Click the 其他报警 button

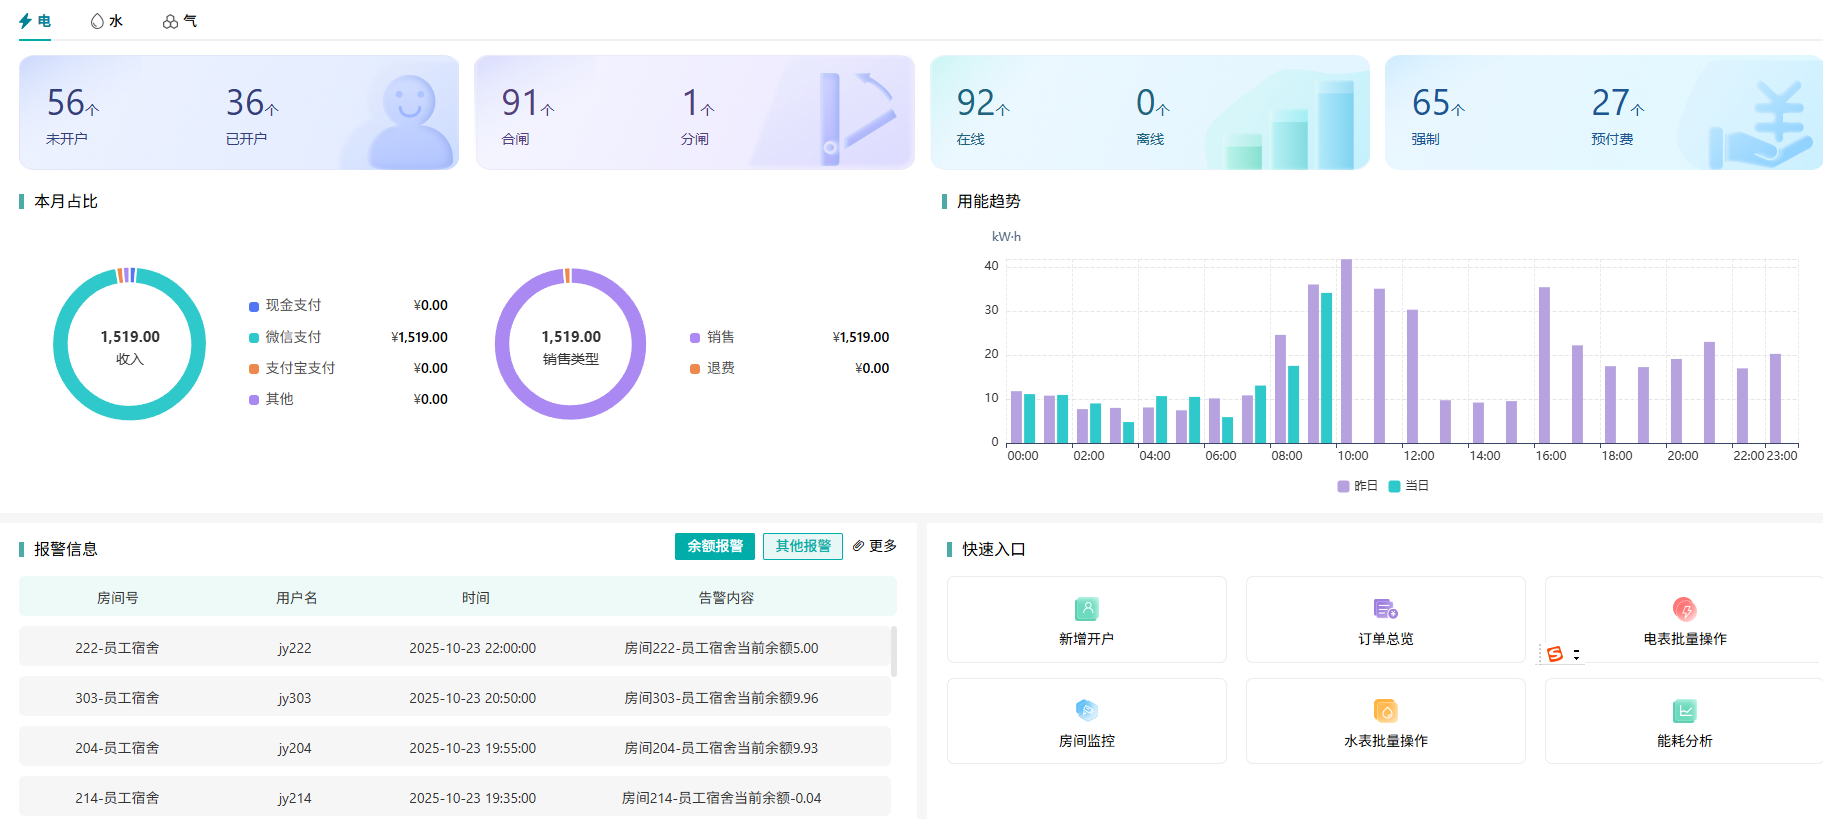pyautogui.click(x=802, y=546)
